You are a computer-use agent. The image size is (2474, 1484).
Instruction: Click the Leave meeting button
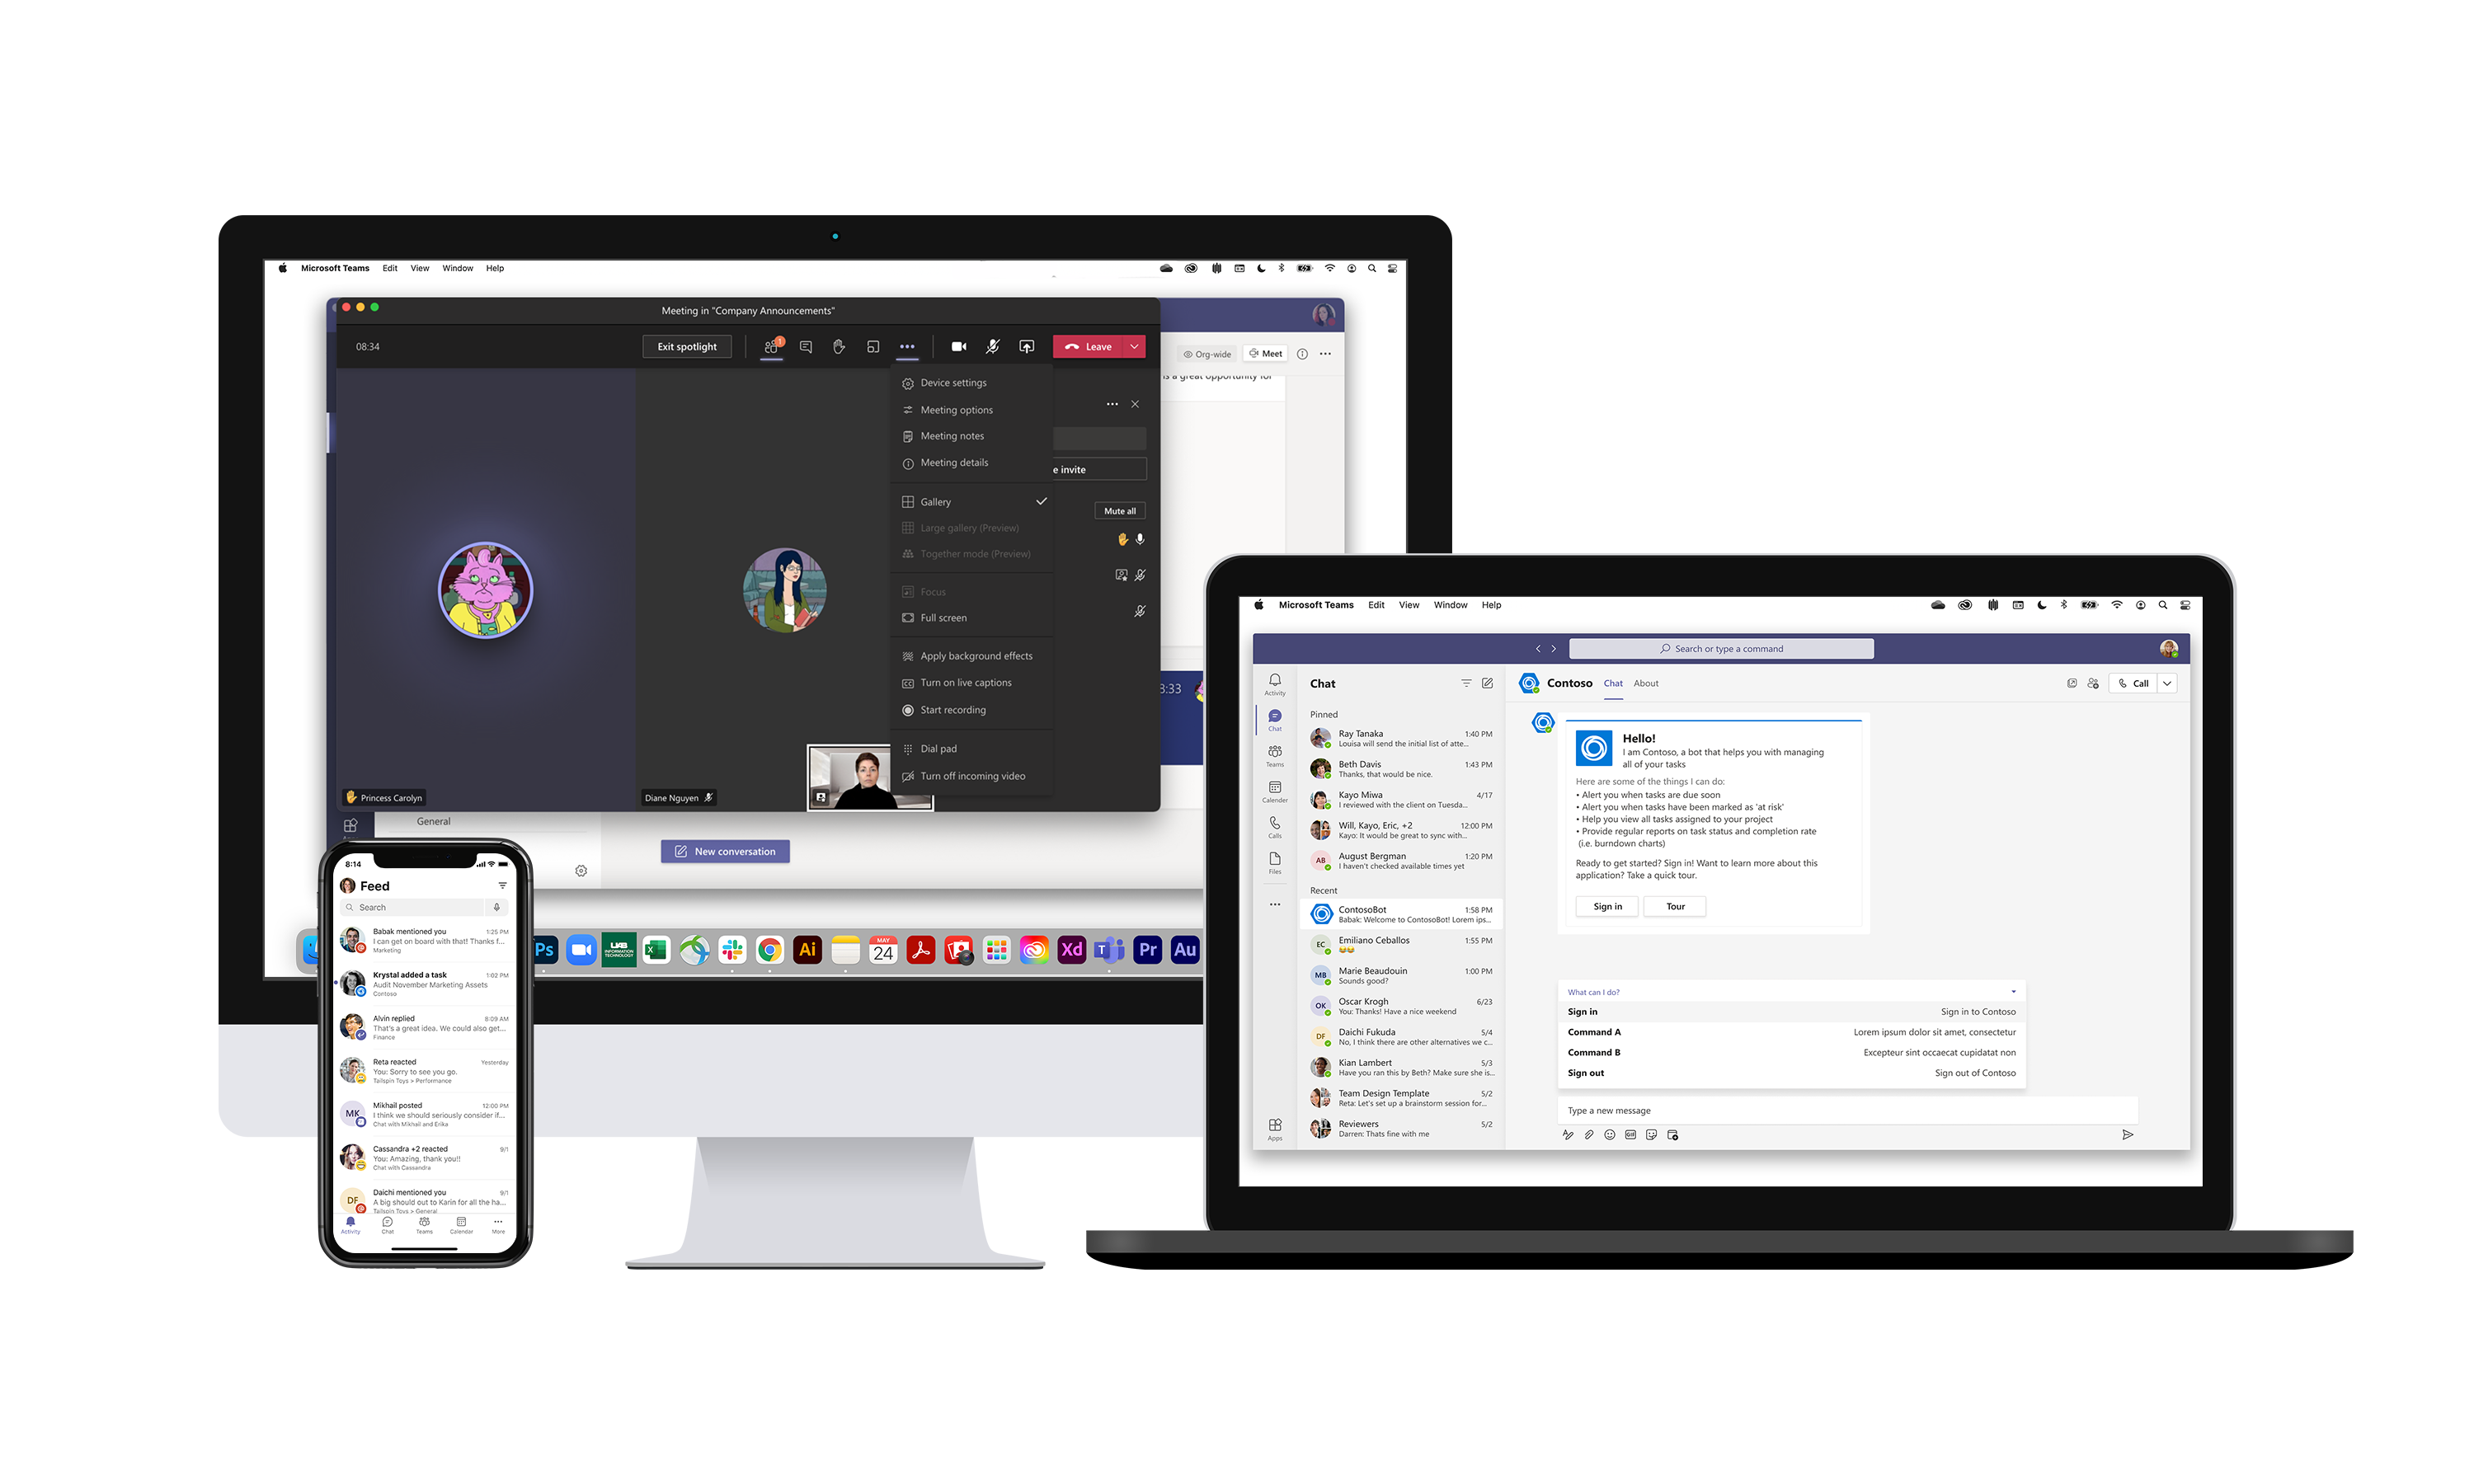point(1092,346)
